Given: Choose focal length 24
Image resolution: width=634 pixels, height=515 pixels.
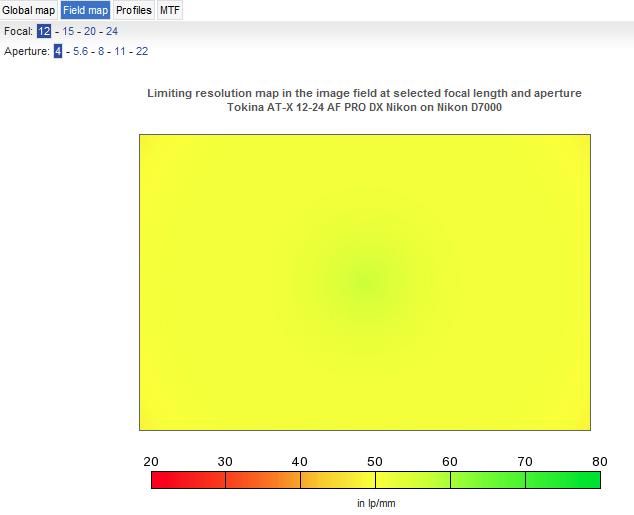Looking at the screenshot, I should [x=112, y=31].
